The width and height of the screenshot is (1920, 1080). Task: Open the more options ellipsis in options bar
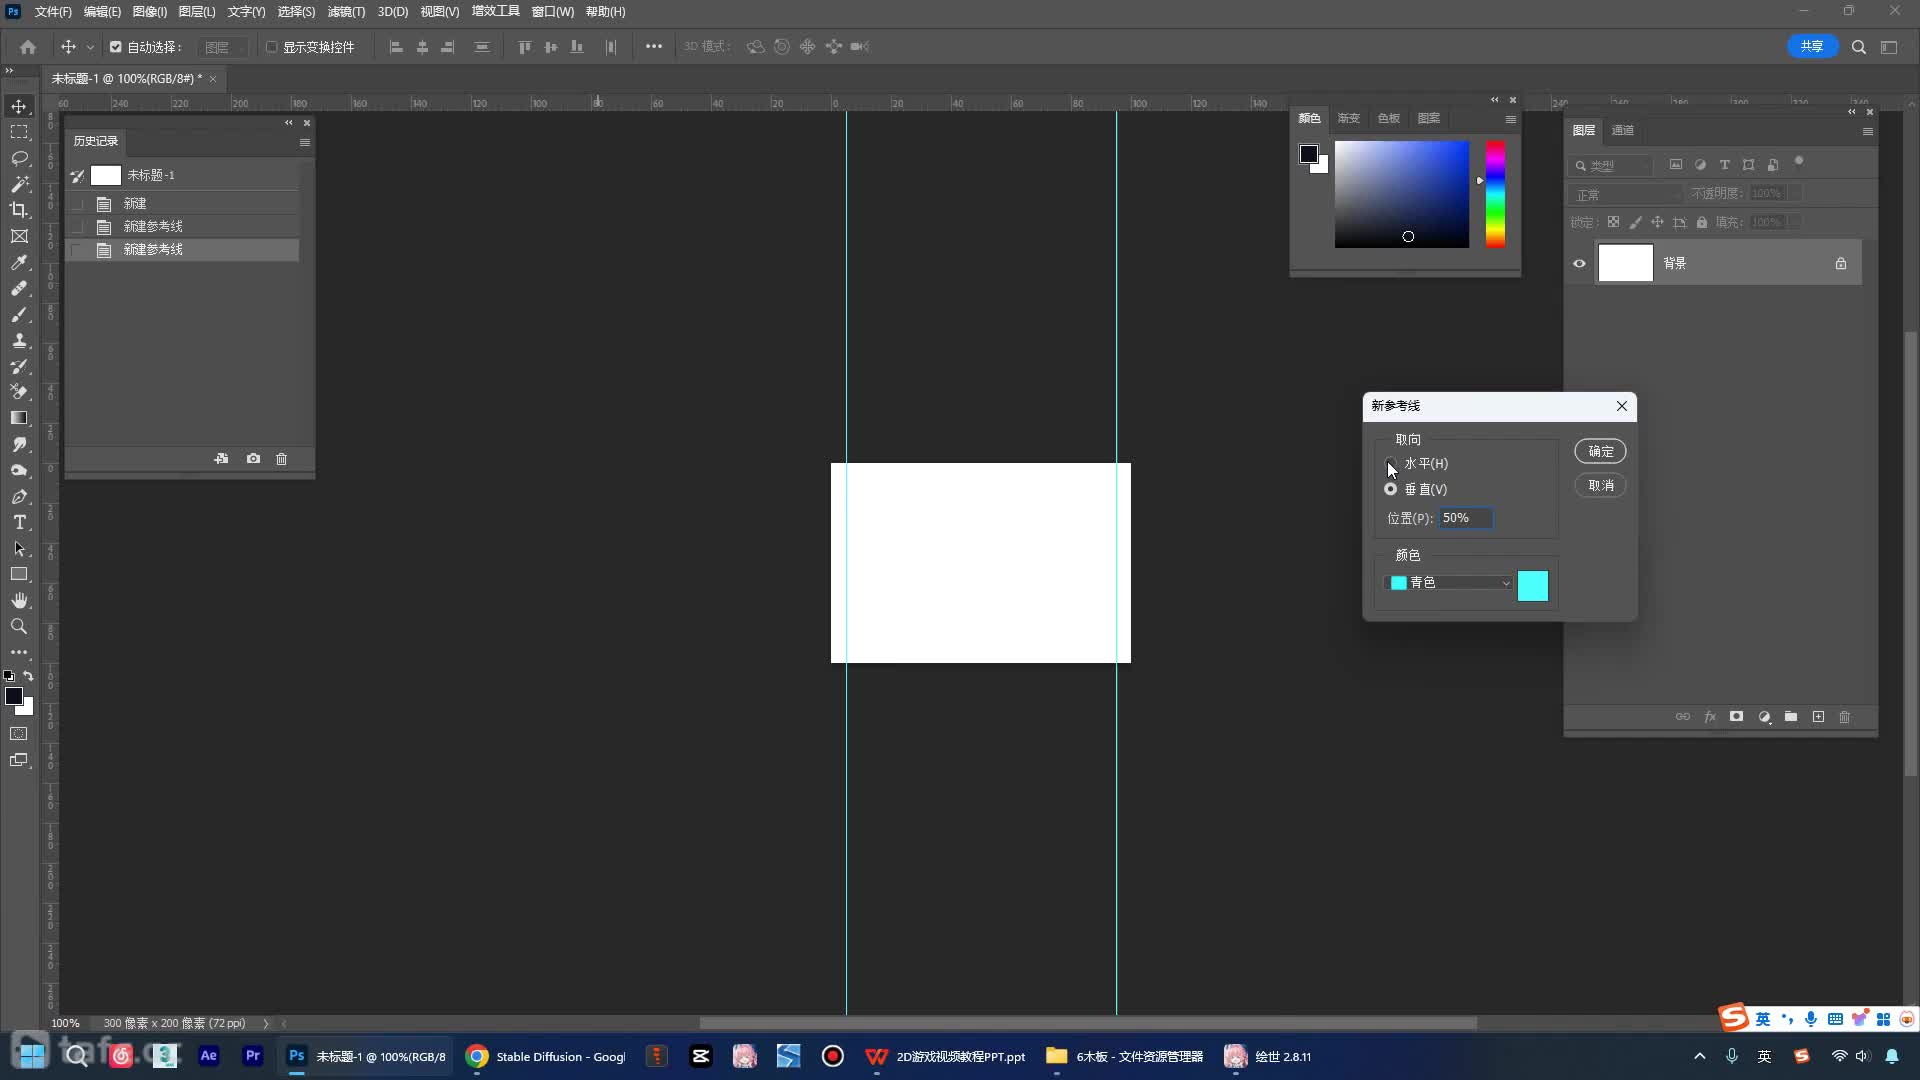point(653,47)
